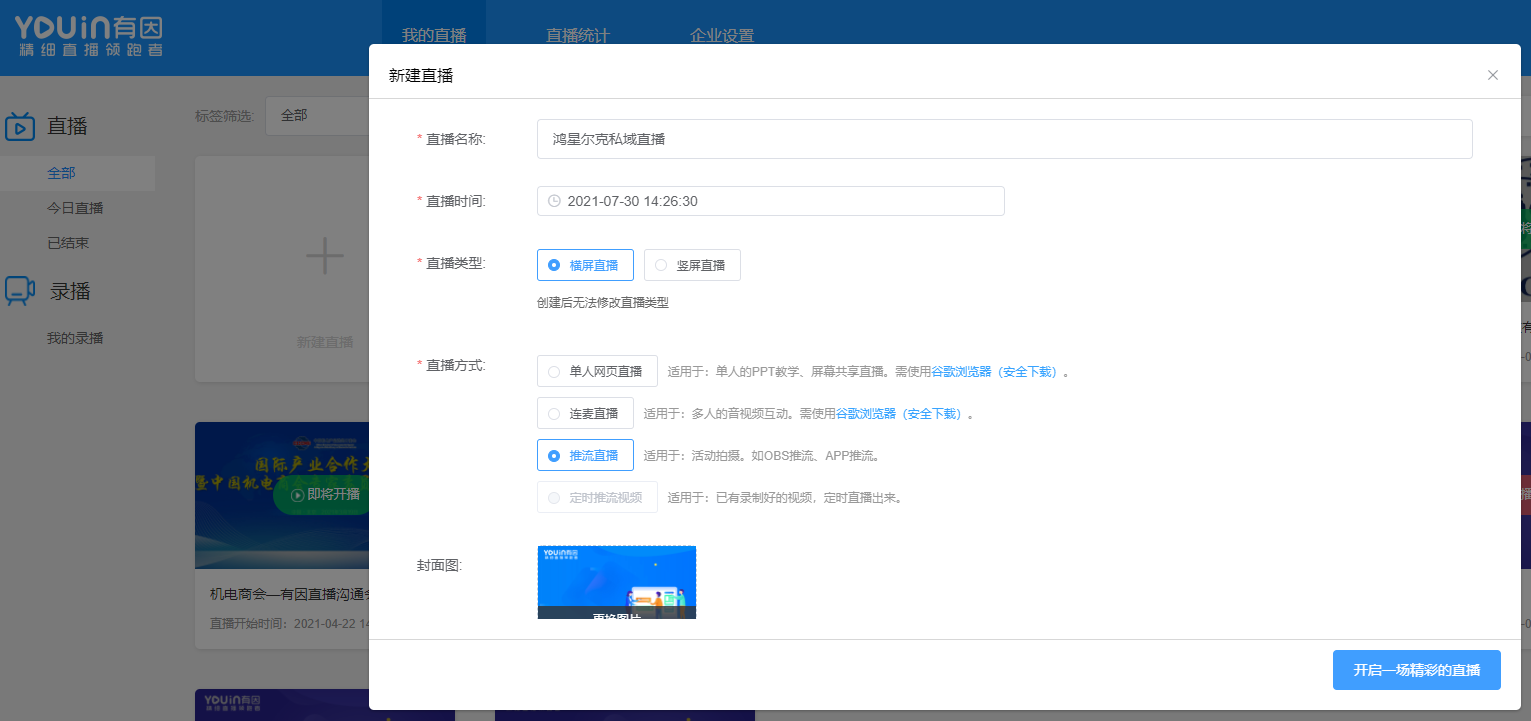This screenshot has width=1531, height=721.
Task: Select 竖屏直播 radio option
Action: coord(692,265)
